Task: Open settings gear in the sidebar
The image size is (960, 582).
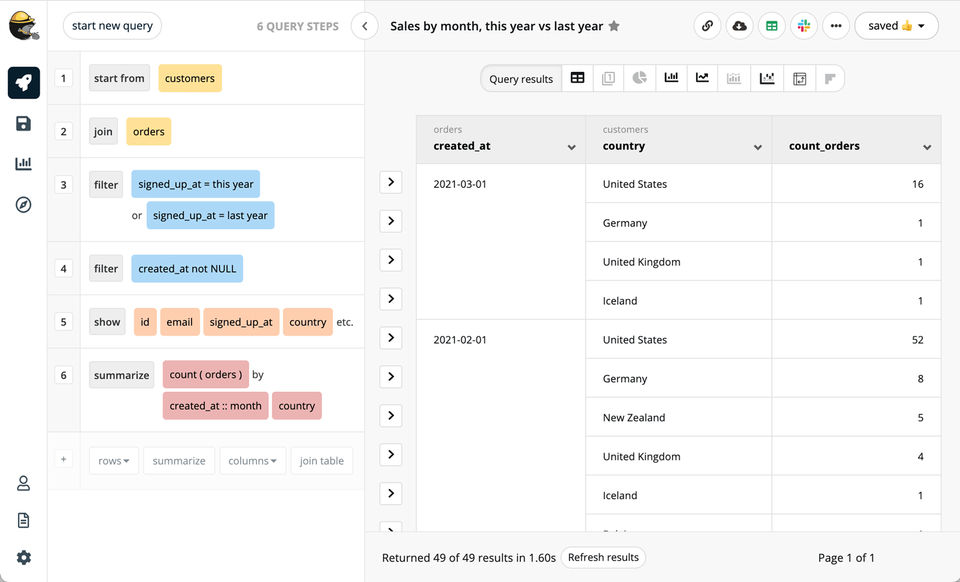Action: click(x=24, y=557)
